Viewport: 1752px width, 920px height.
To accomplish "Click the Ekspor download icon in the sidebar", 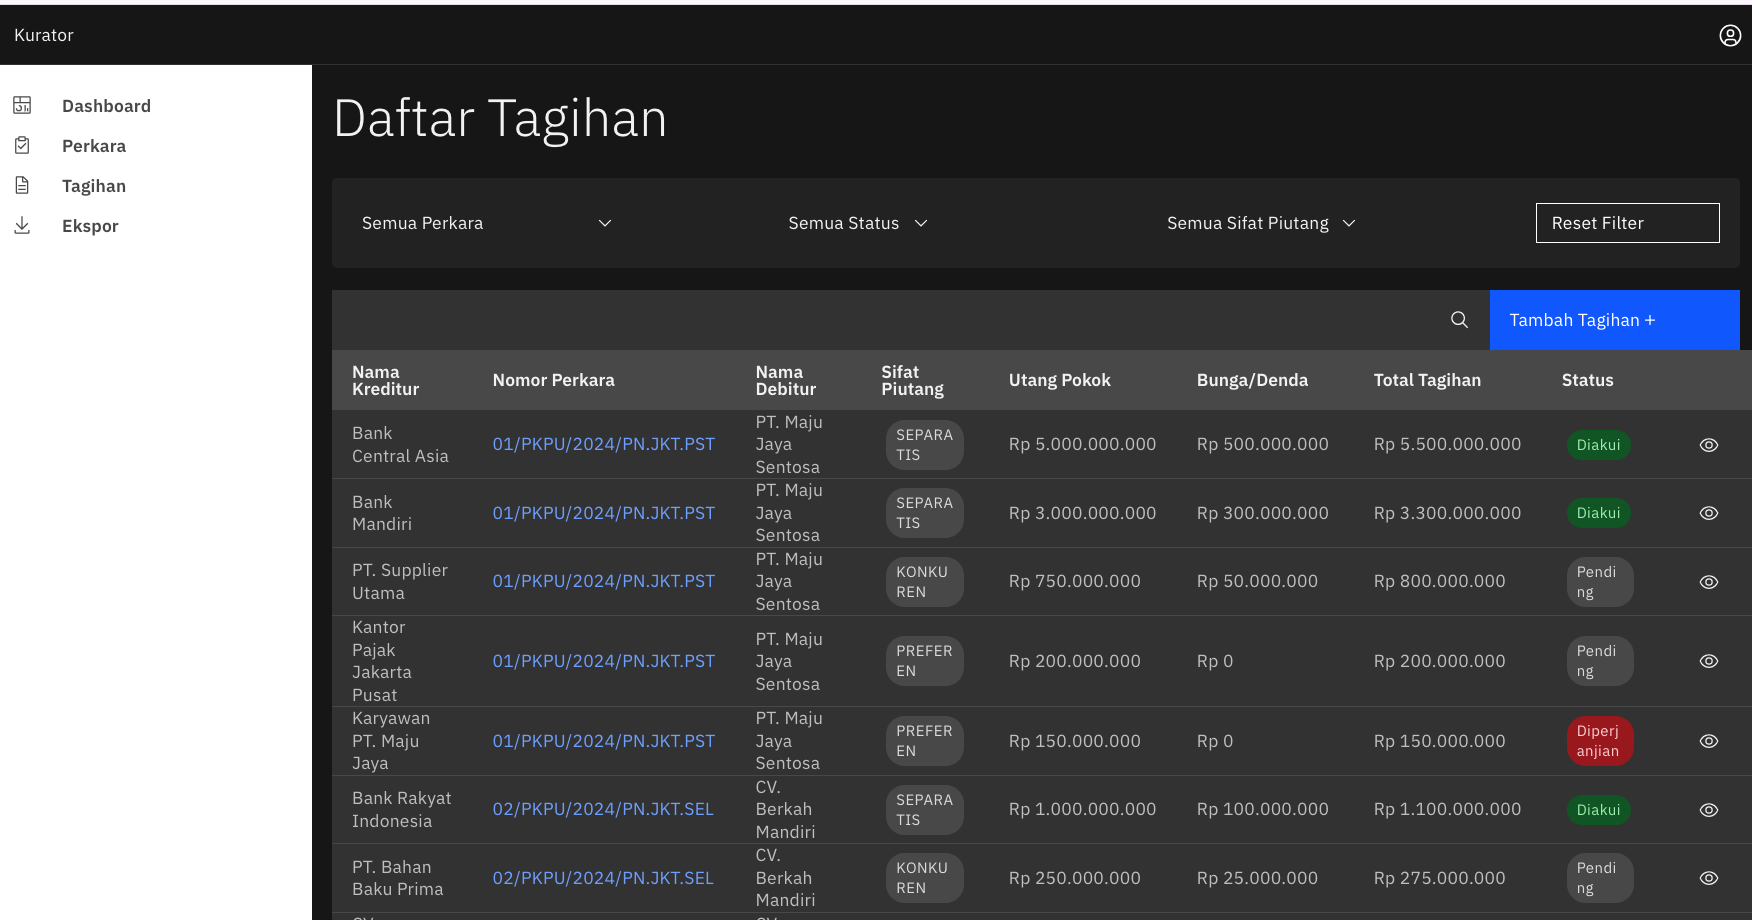I will (22, 225).
